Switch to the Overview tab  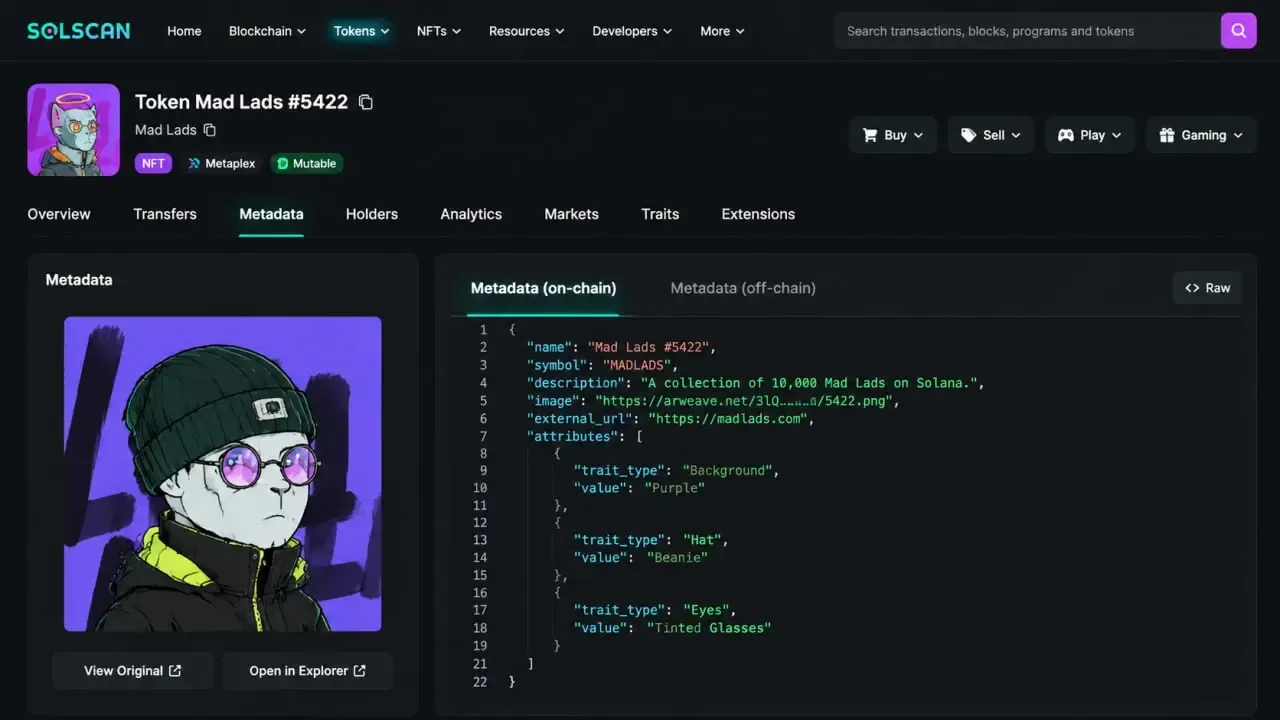tap(59, 214)
